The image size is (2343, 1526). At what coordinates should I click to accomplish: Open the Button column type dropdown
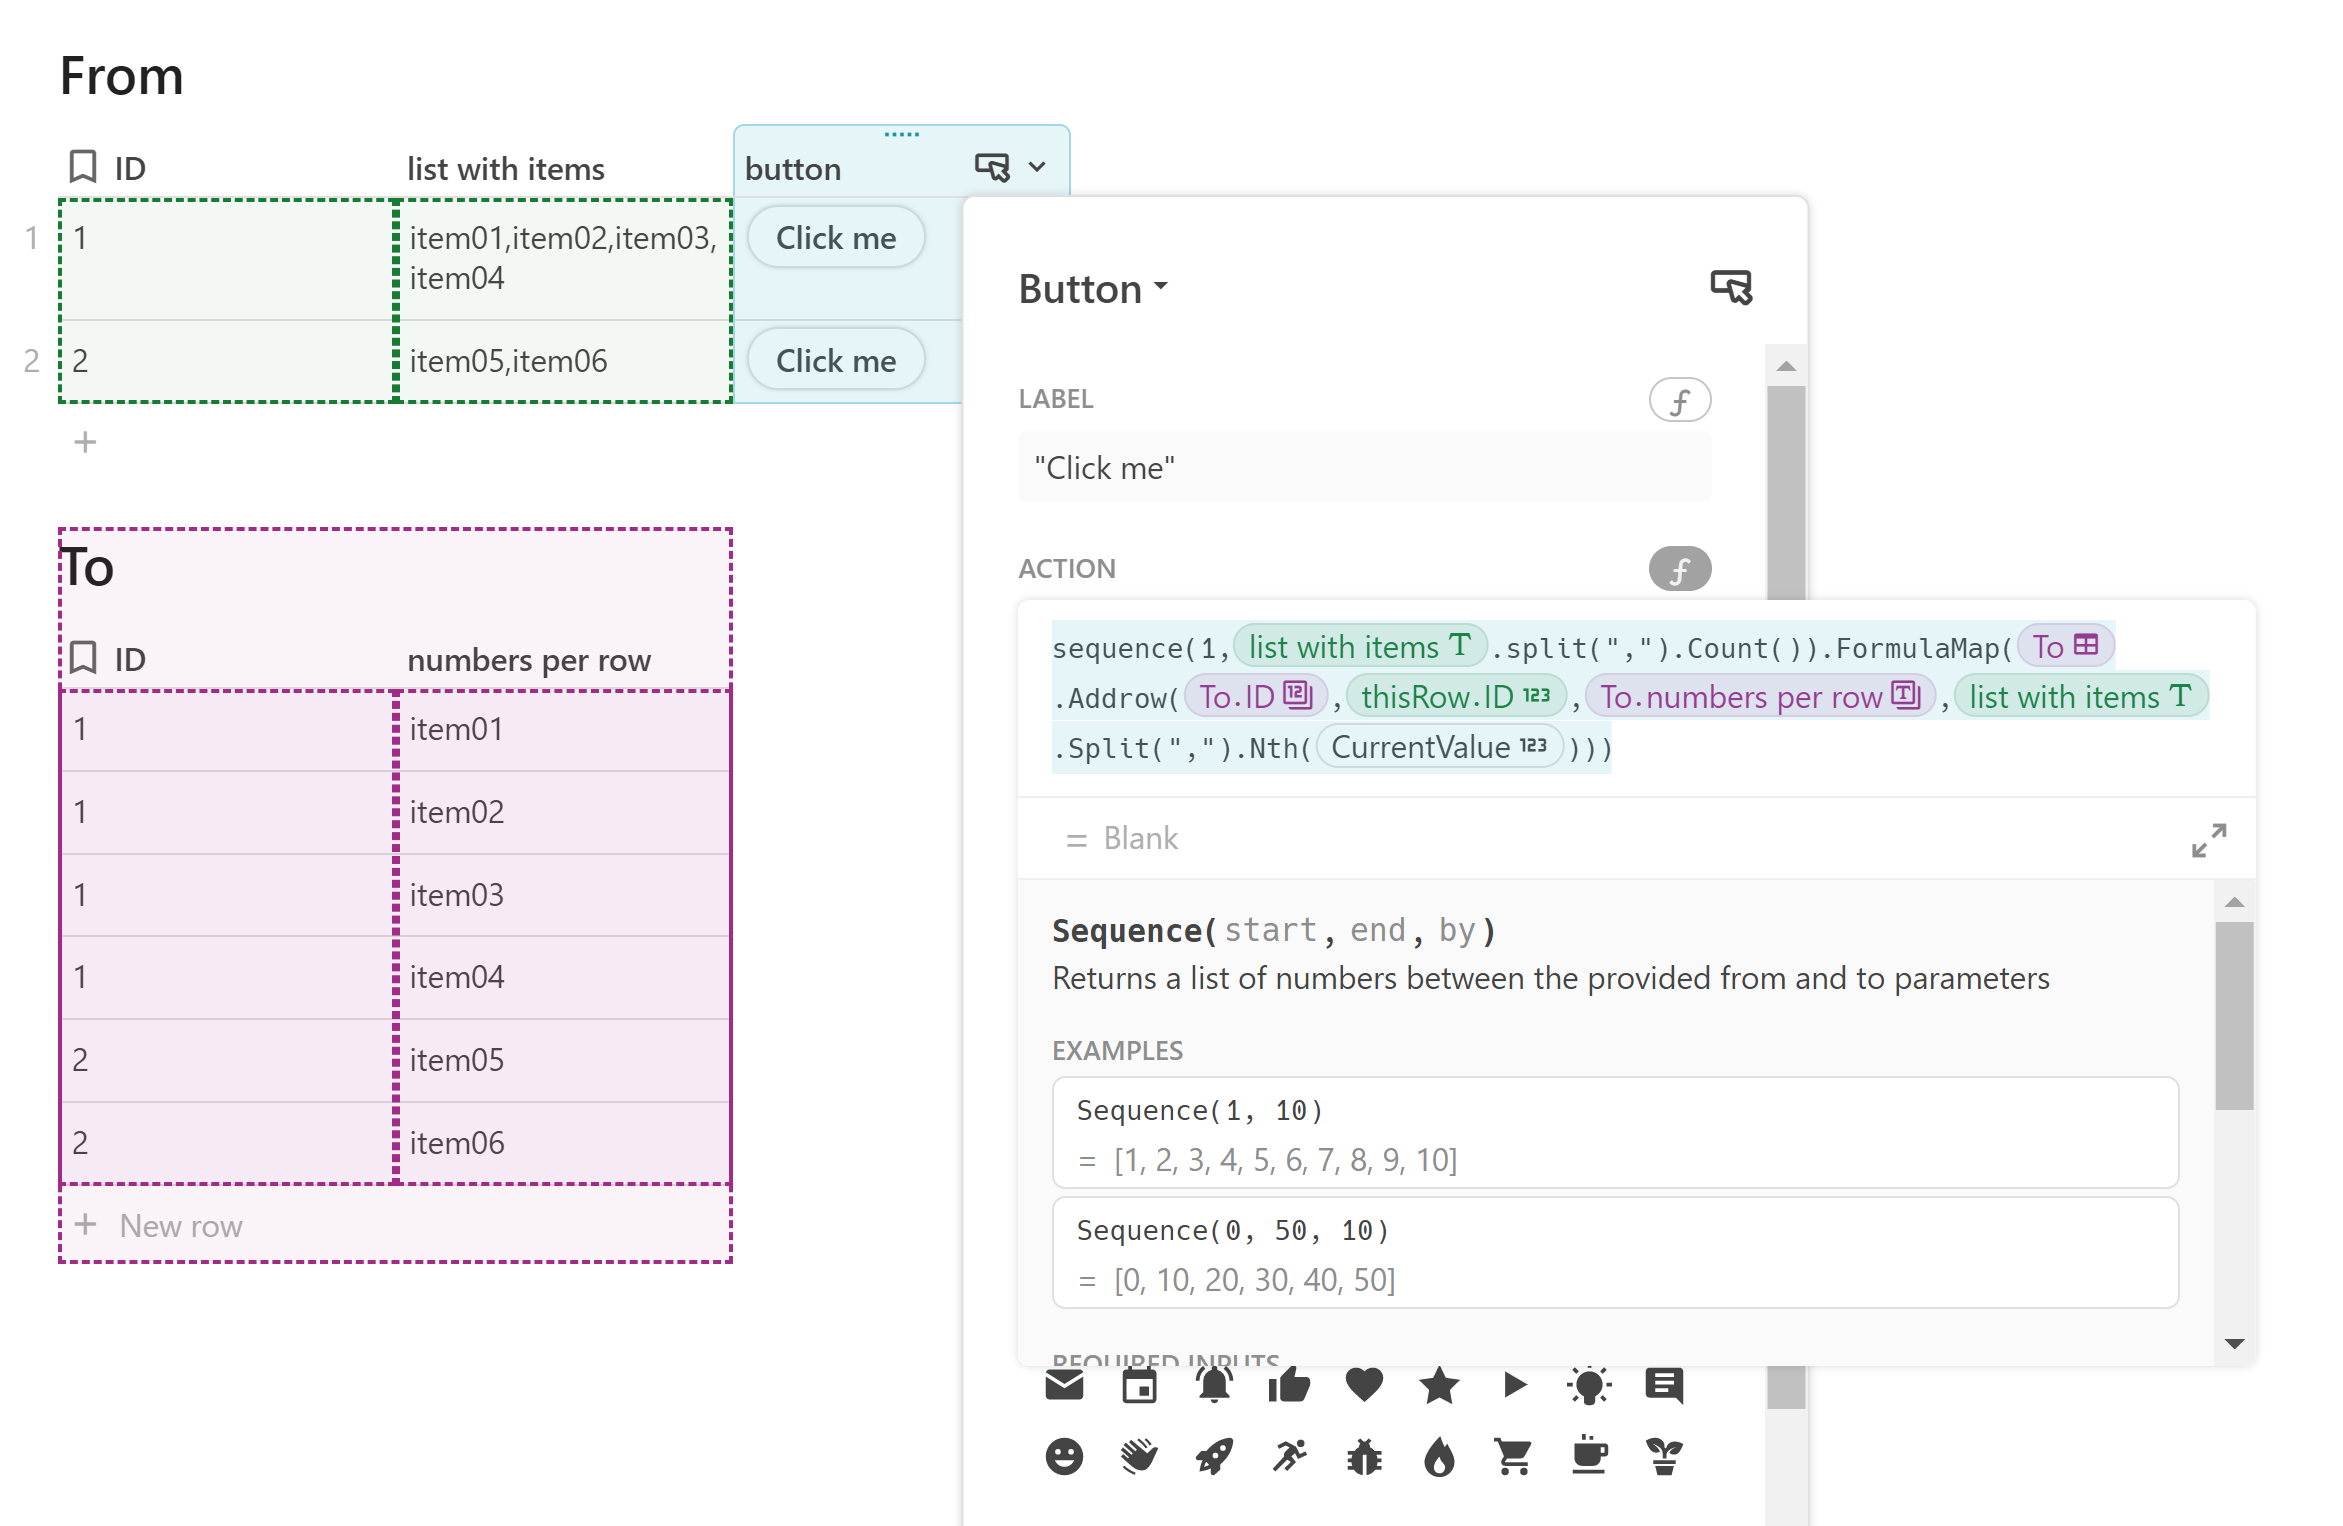(x=1093, y=289)
